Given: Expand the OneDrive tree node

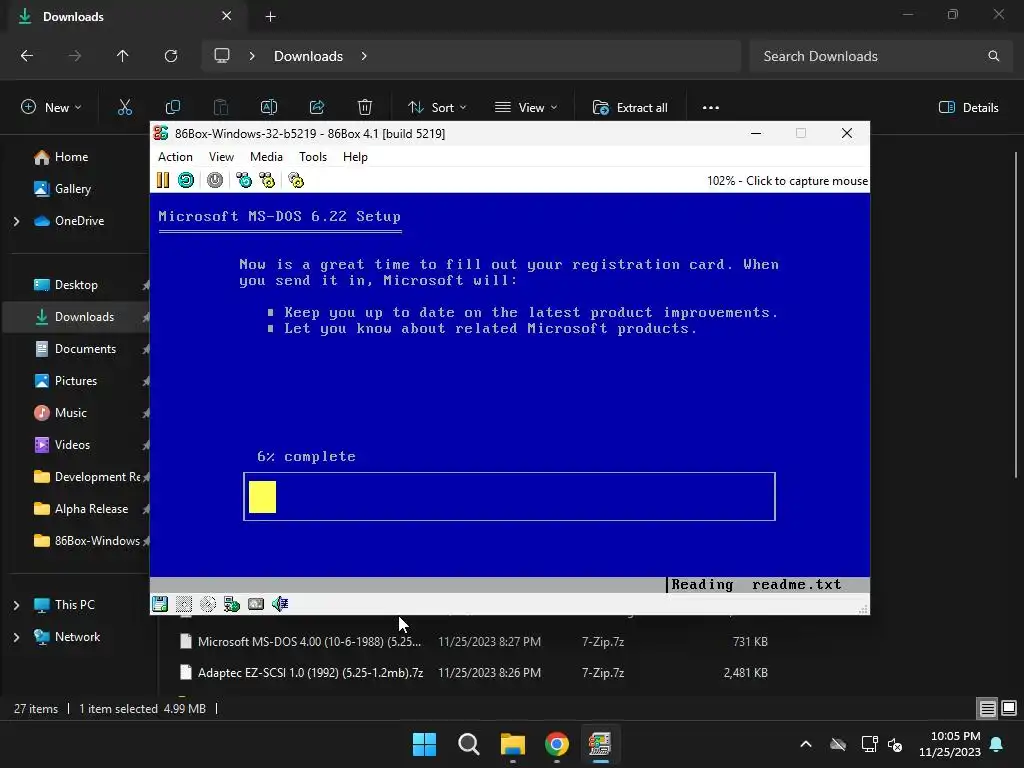Looking at the screenshot, I should click(x=16, y=221).
